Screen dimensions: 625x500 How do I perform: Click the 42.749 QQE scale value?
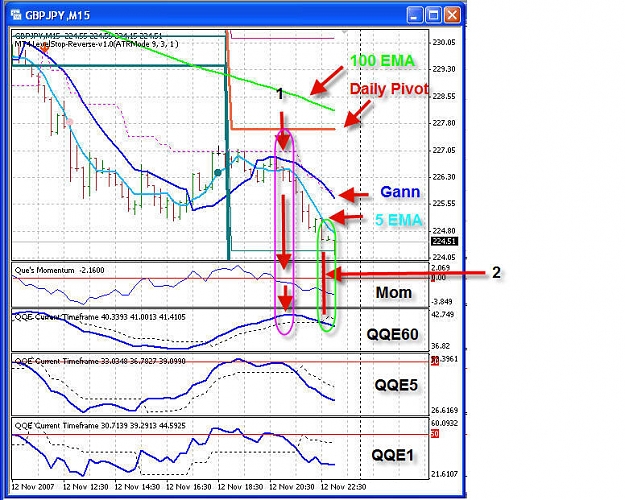tap(443, 315)
